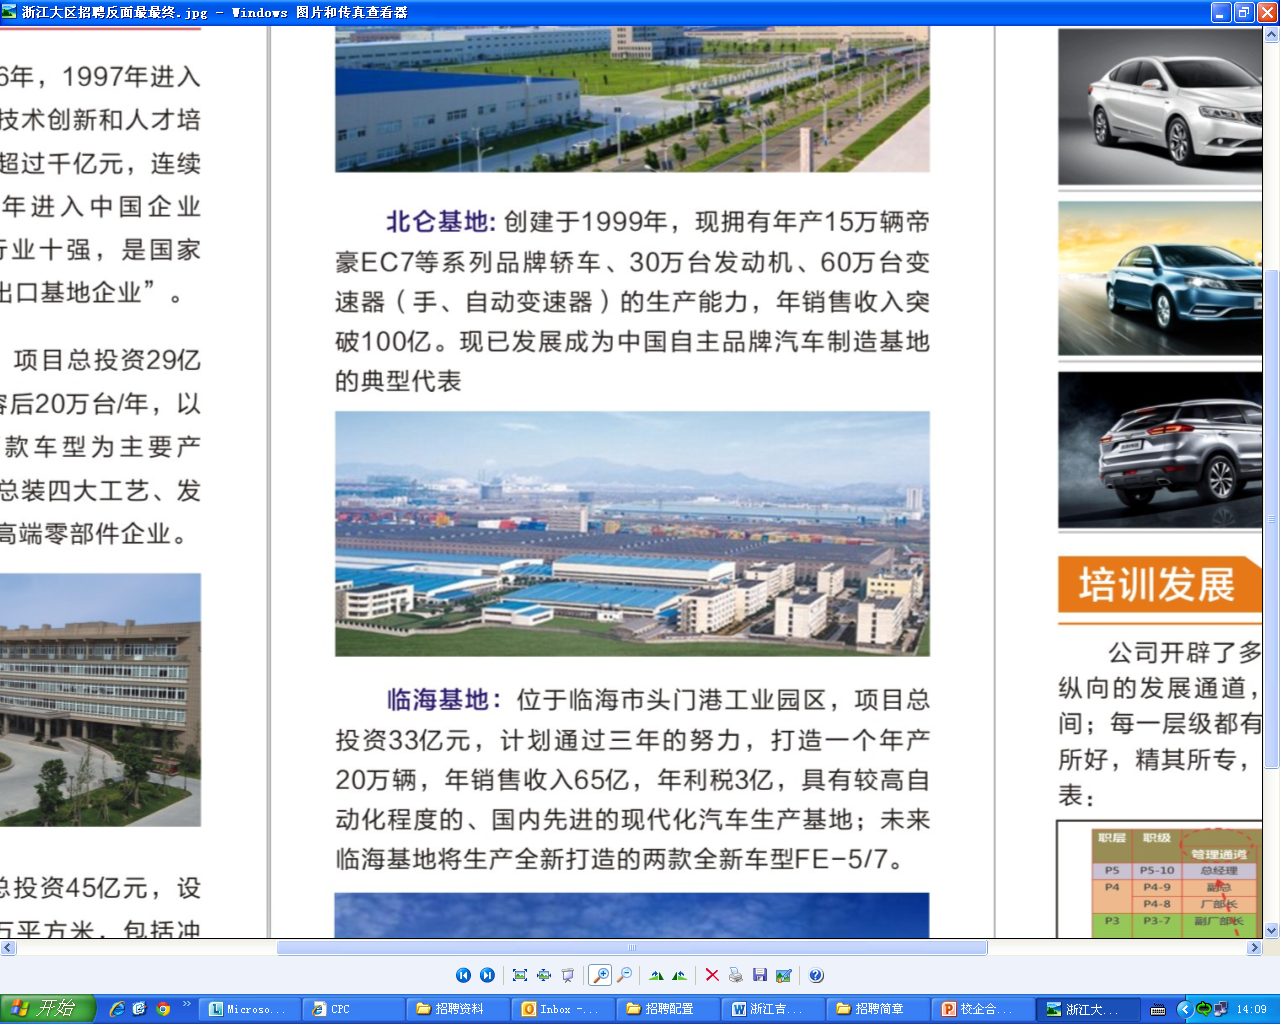Go to the next image
Image resolution: width=1280 pixels, height=1024 pixels.
[x=487, y=975]
